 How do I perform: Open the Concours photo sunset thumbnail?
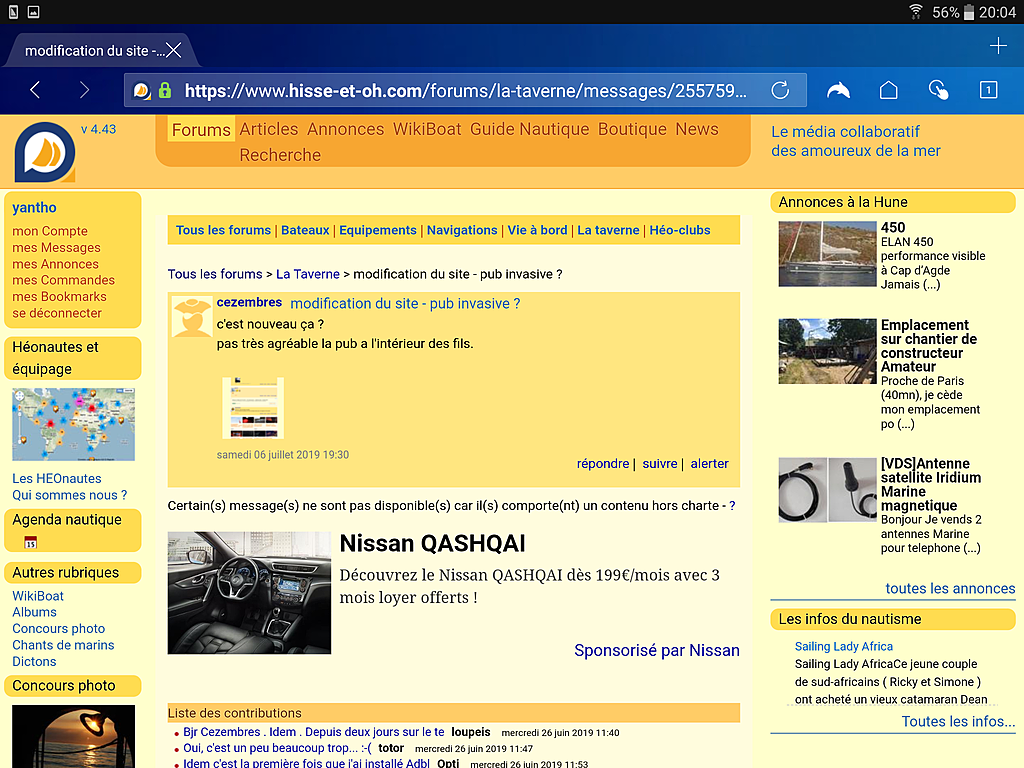73,737
